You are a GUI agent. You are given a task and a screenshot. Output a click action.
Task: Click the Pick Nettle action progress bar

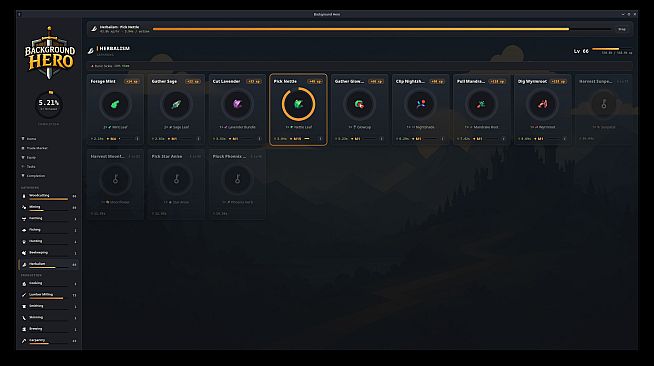pyautogui.click(x=382, y=29)
